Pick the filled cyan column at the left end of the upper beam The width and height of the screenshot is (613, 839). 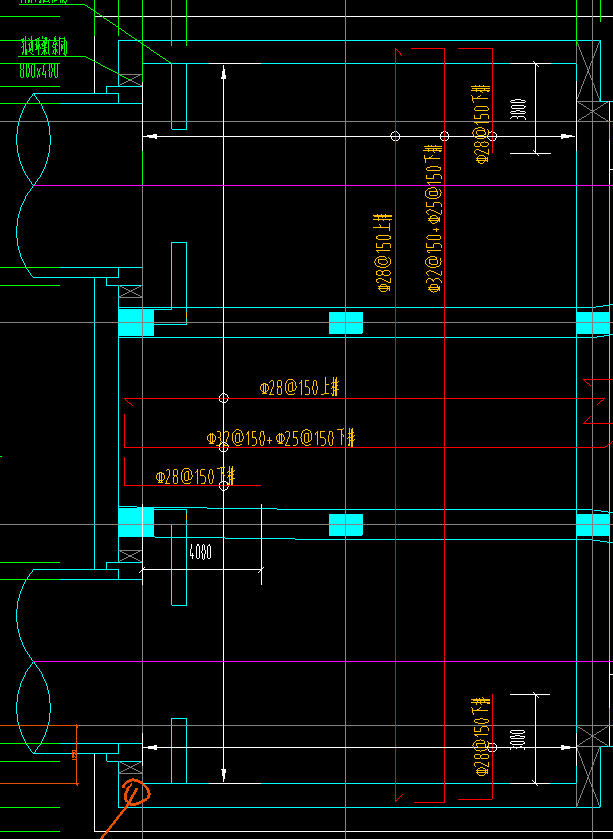136,322
